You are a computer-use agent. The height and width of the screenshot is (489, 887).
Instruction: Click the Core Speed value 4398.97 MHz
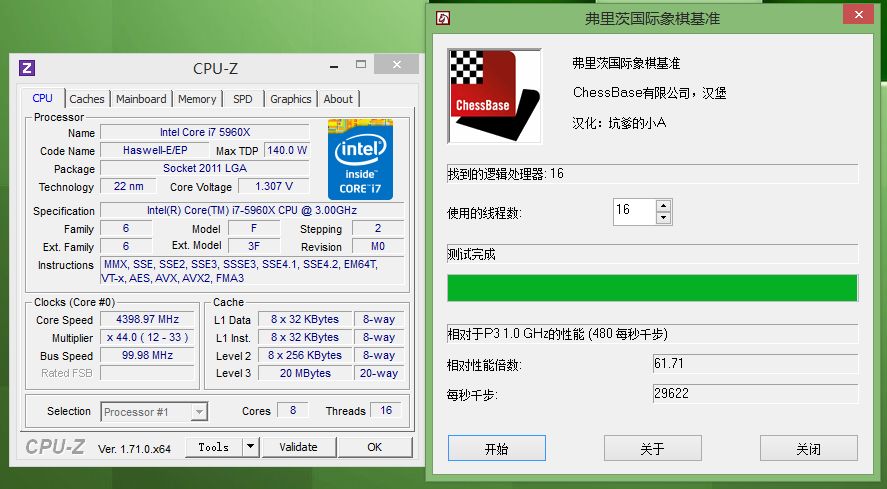(x=147, y=319)
